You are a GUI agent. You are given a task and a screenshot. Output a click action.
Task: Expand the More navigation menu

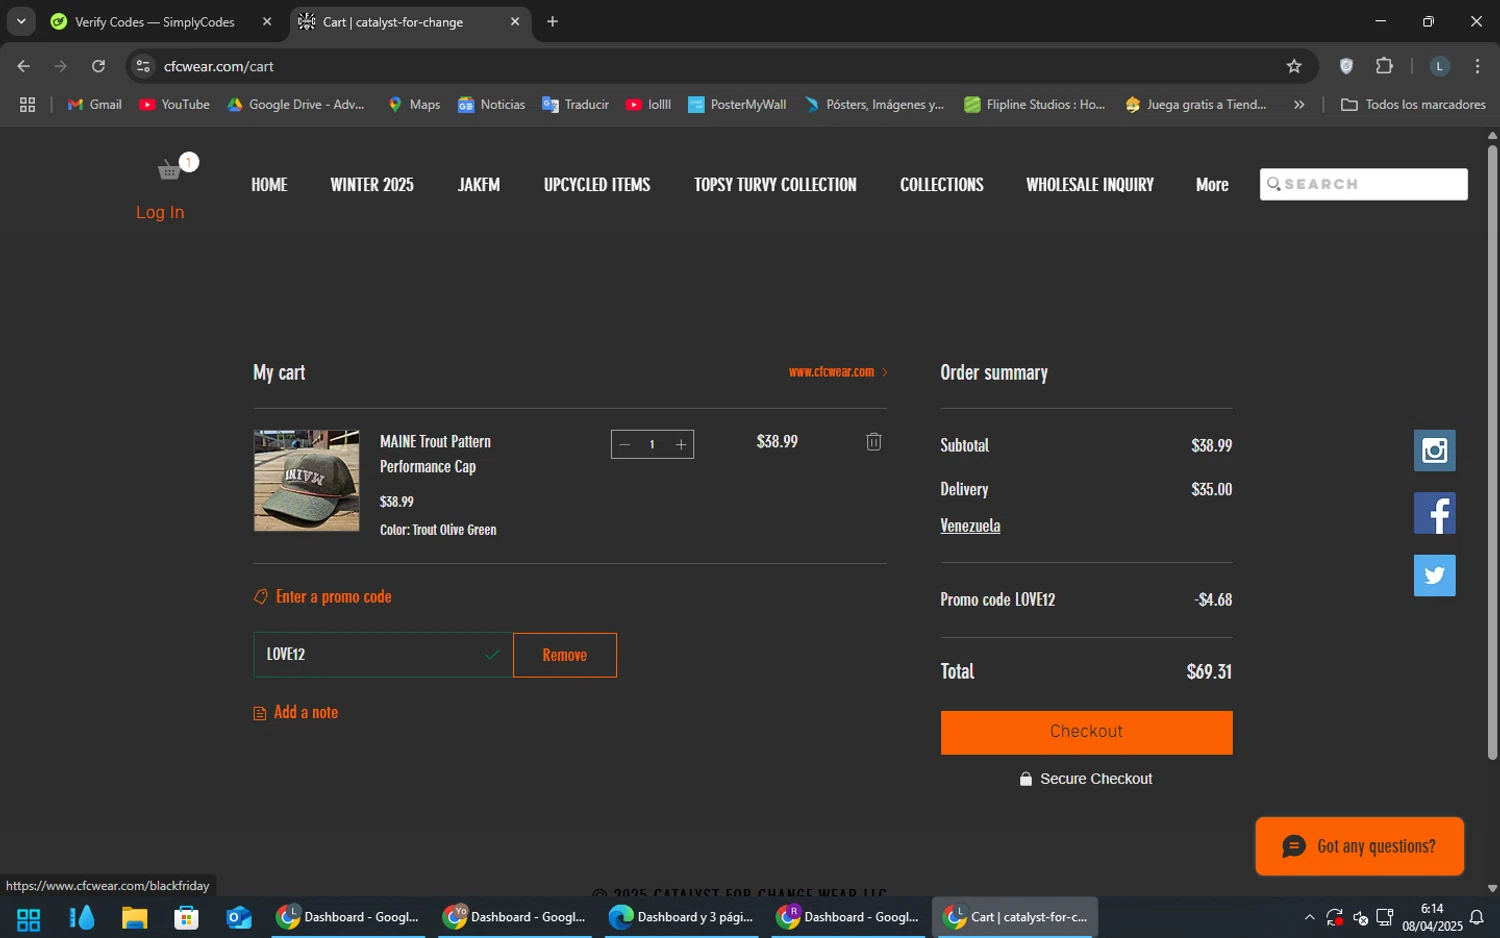coord(1212,185)
